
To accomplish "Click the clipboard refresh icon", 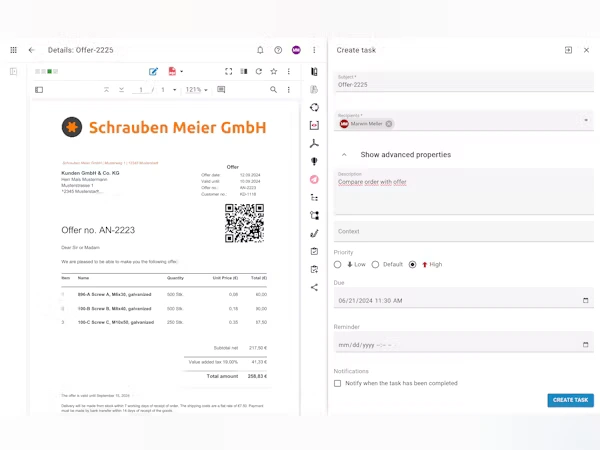I will pyautogui.click(x=314, y=269).
